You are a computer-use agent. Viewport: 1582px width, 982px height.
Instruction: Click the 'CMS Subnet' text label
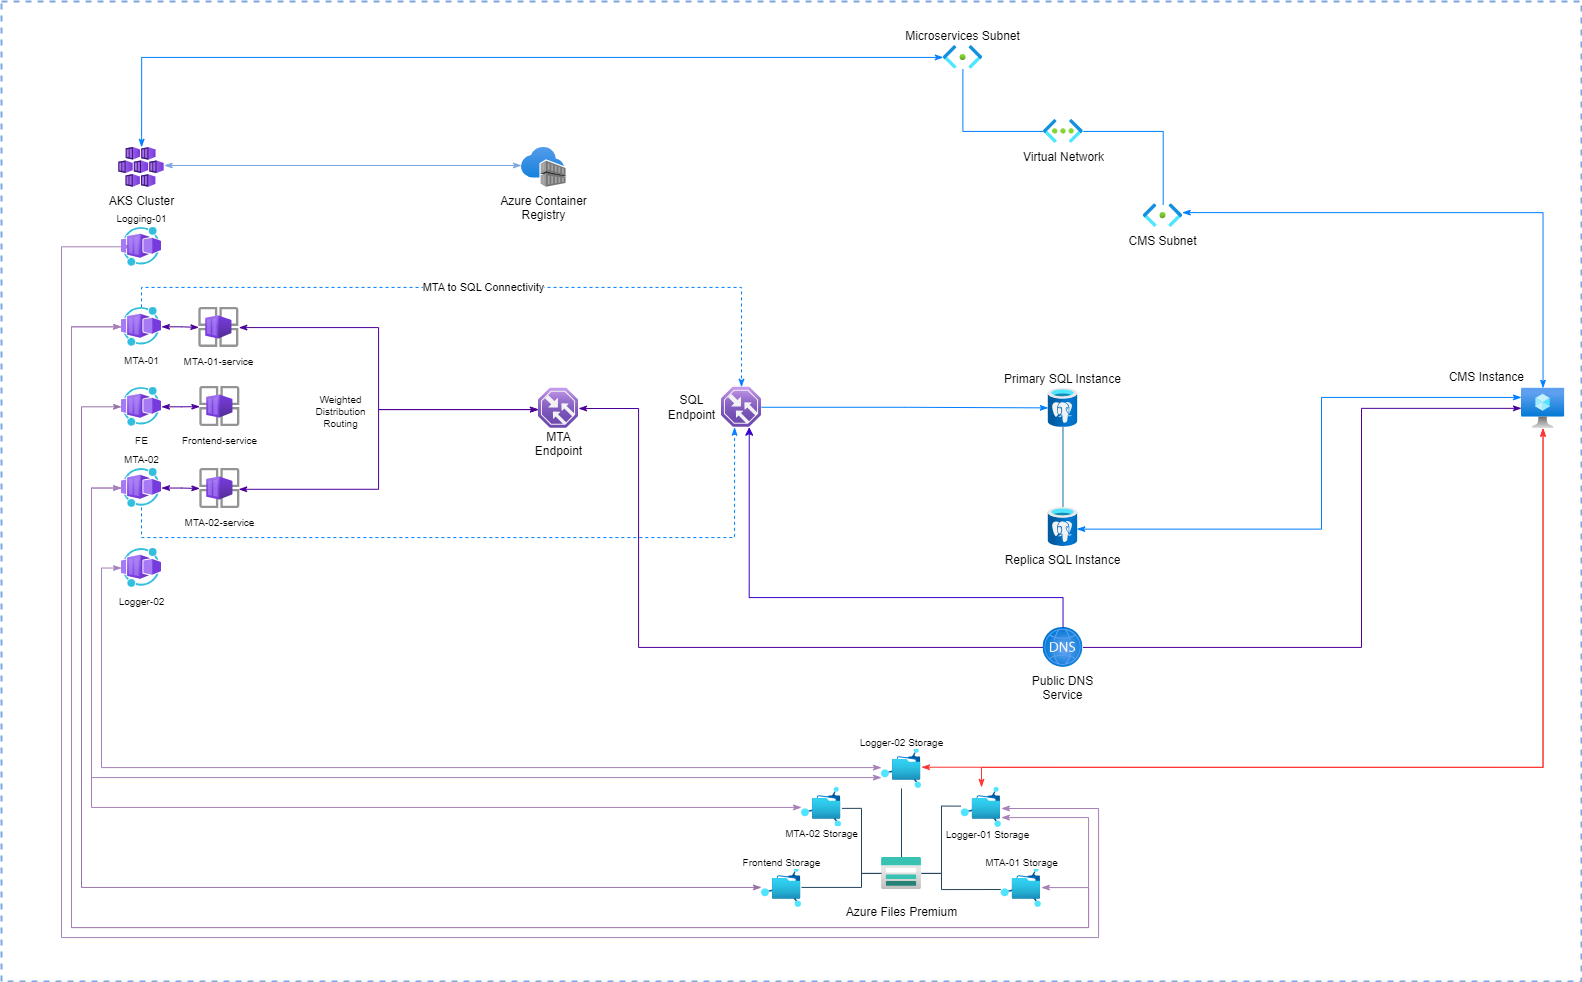tap(1162, 241)
